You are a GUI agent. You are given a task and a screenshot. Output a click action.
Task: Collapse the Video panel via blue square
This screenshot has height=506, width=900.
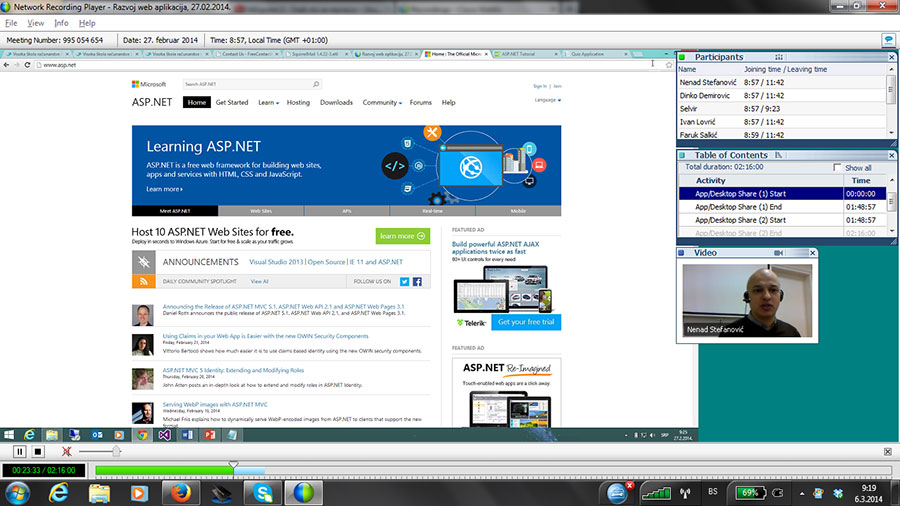(x=681, y=252)
